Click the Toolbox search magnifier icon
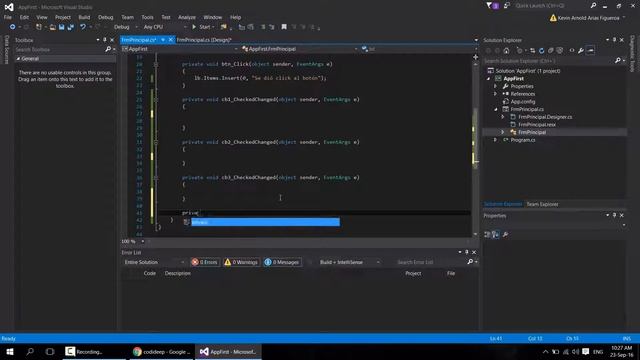This screenshot has height=360, width=640. pos(108,49)
